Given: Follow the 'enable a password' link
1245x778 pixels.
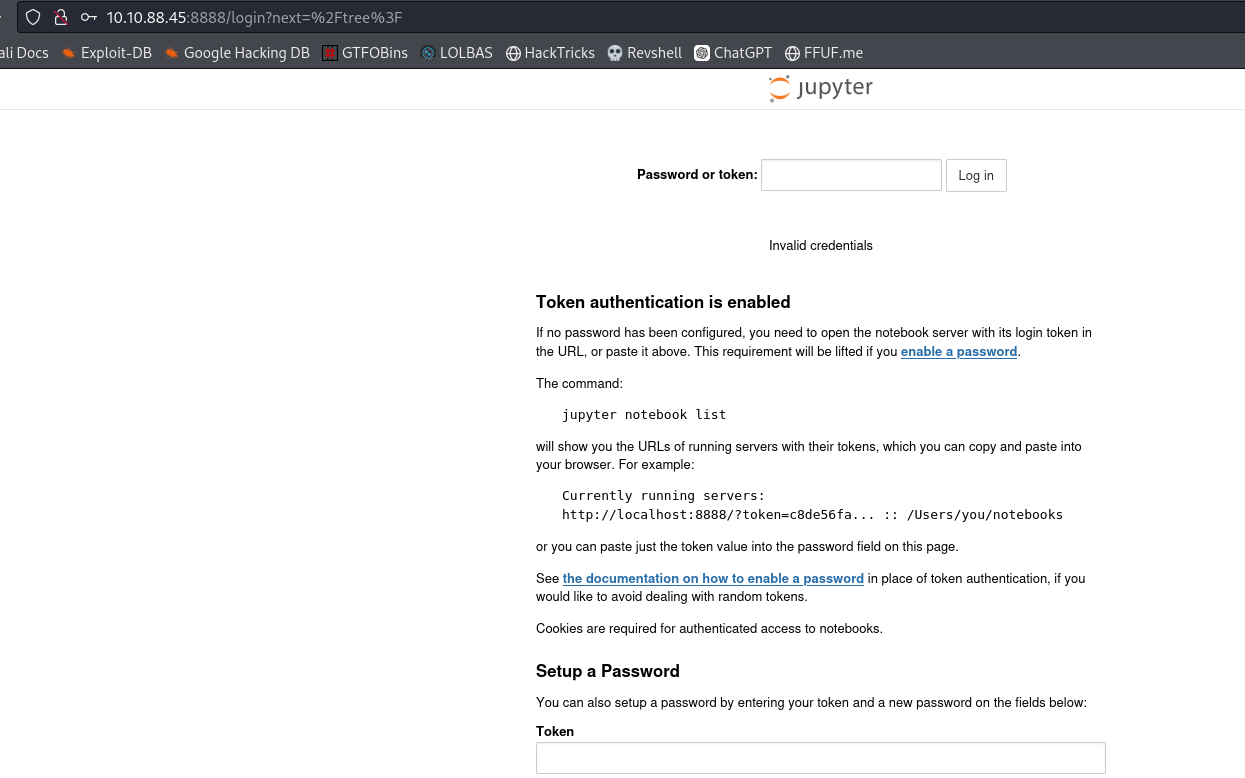Looking at the screenshot, I should pyautogui.click(x=959, y=352).
